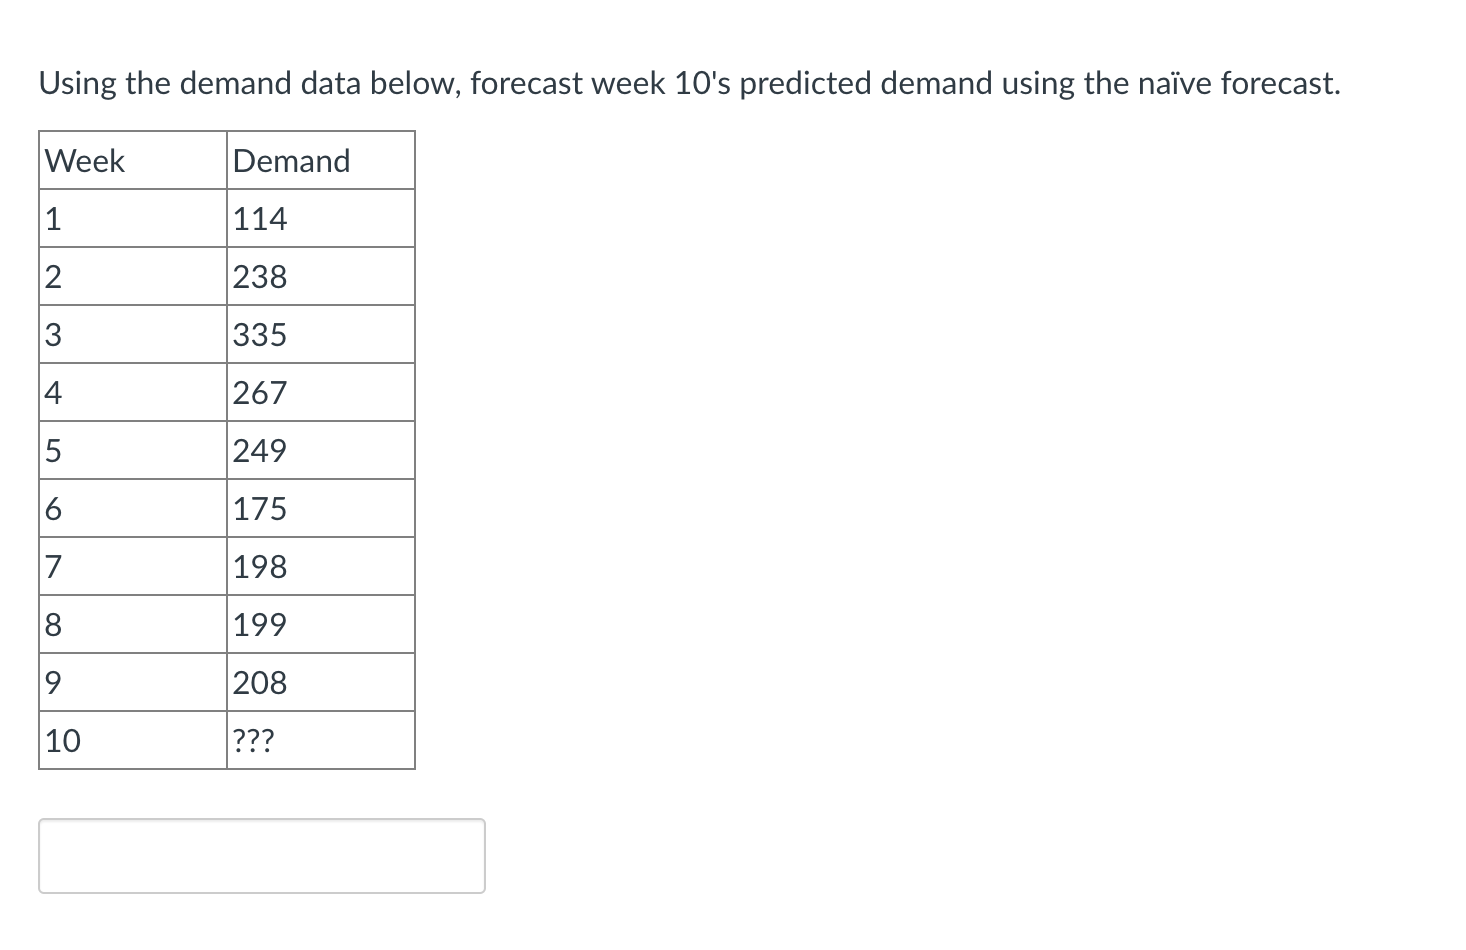Click the Week 3 row label
Viewport: 1466px width, 950px height.
[x=130, y=334]
